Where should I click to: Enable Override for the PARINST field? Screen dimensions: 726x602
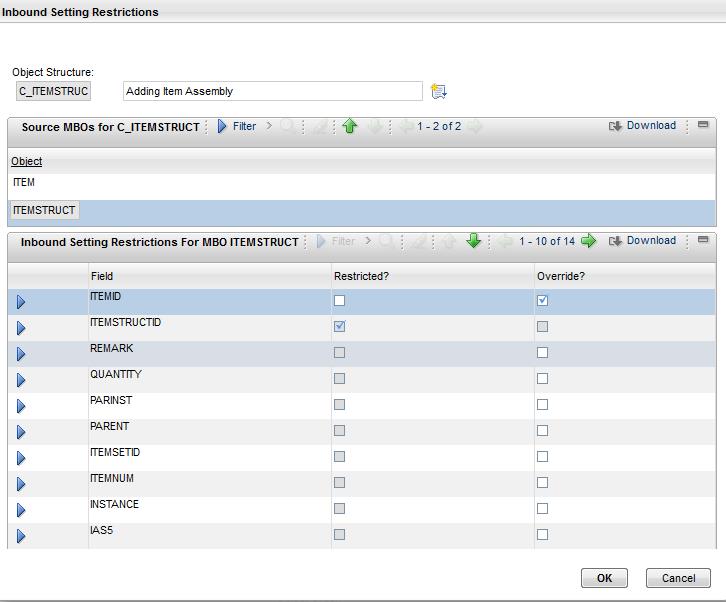pos(542,404)
